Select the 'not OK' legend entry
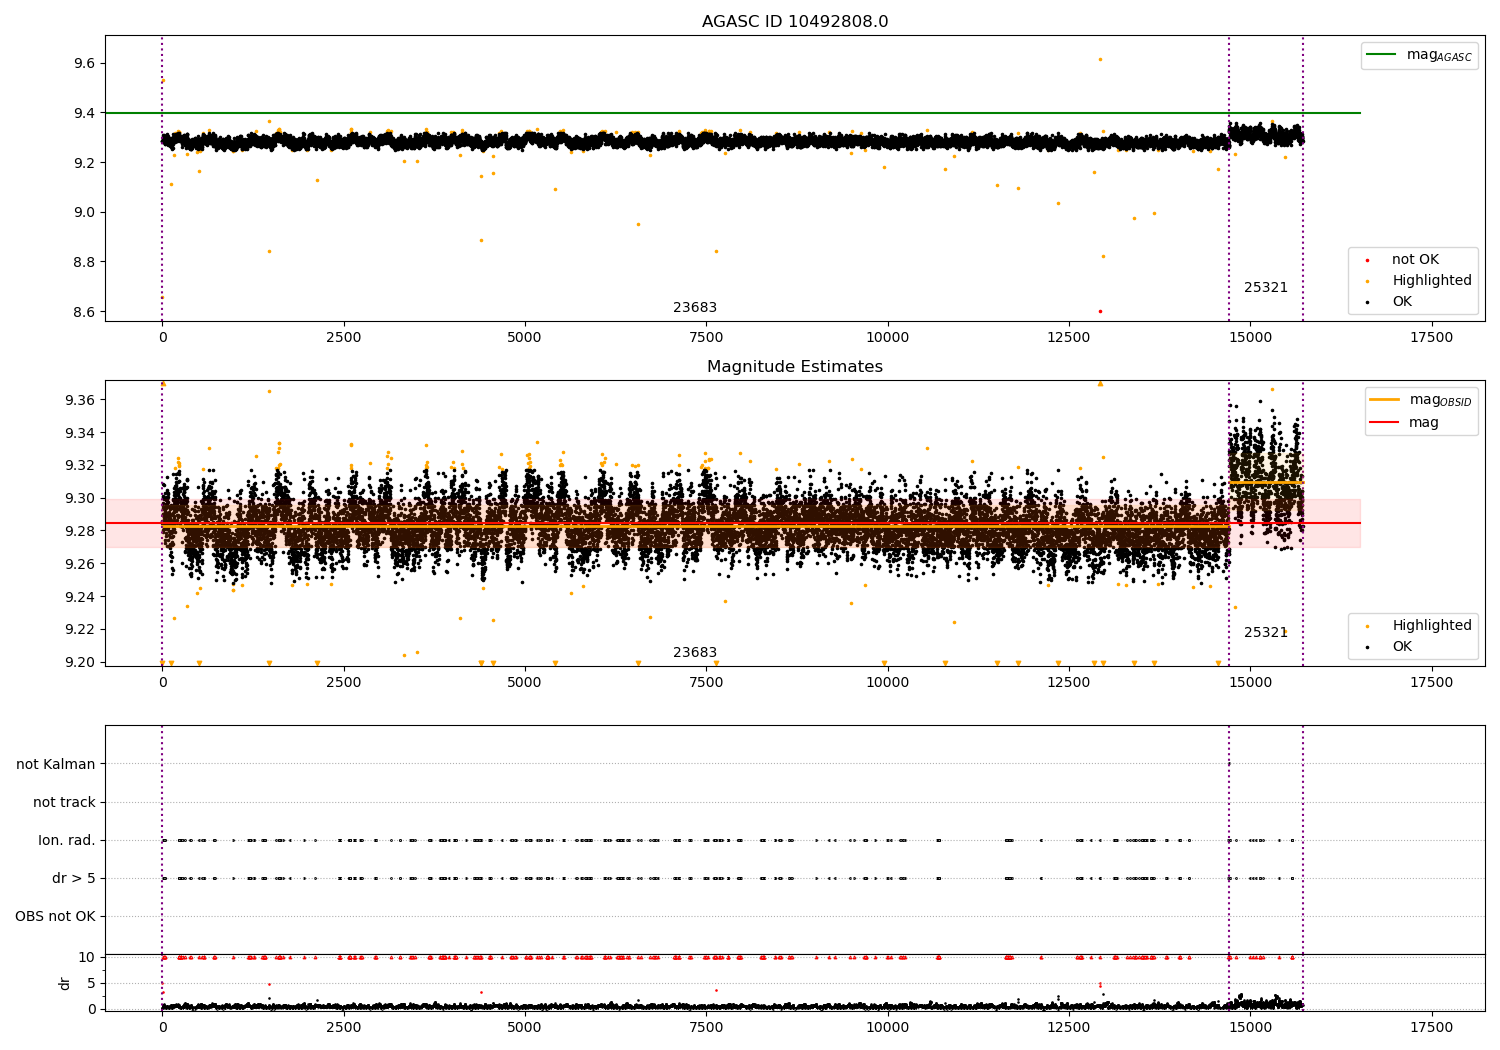 (1415, 260)
